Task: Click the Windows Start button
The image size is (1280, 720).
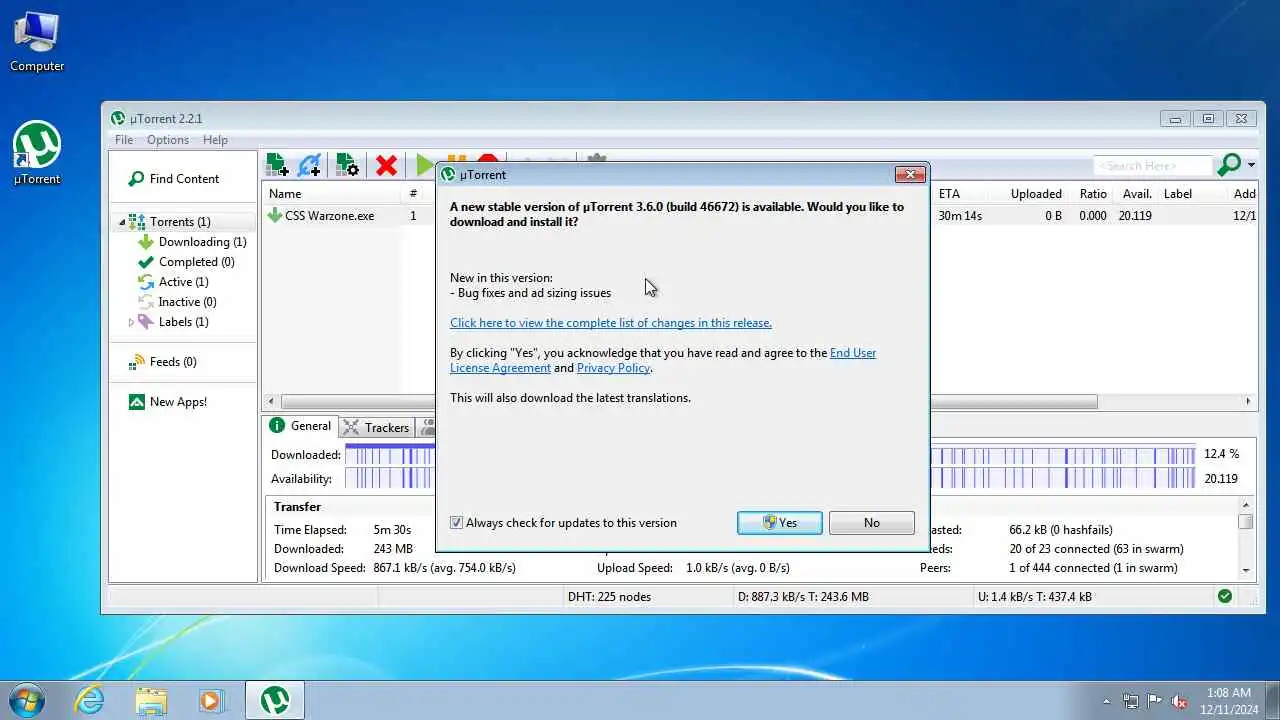Action: pyautogui.click(x=26, y=699)
